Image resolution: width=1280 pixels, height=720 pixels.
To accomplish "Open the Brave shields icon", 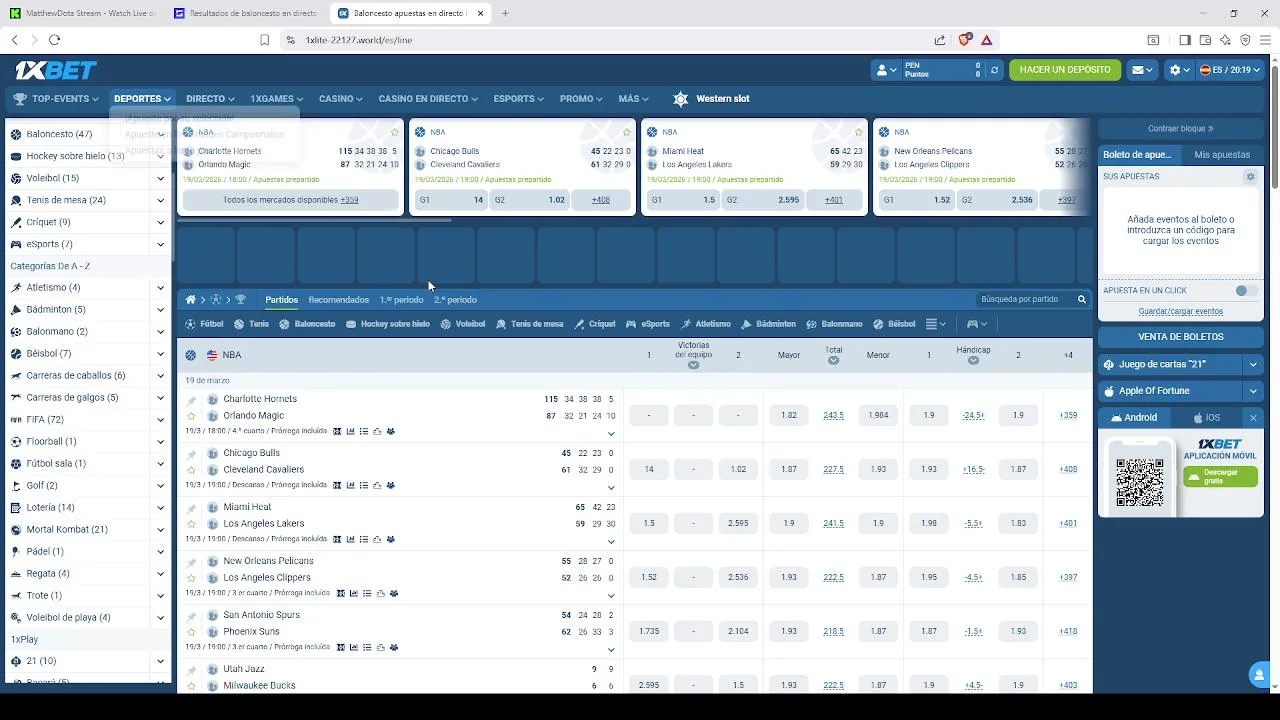I will (964, 40).
